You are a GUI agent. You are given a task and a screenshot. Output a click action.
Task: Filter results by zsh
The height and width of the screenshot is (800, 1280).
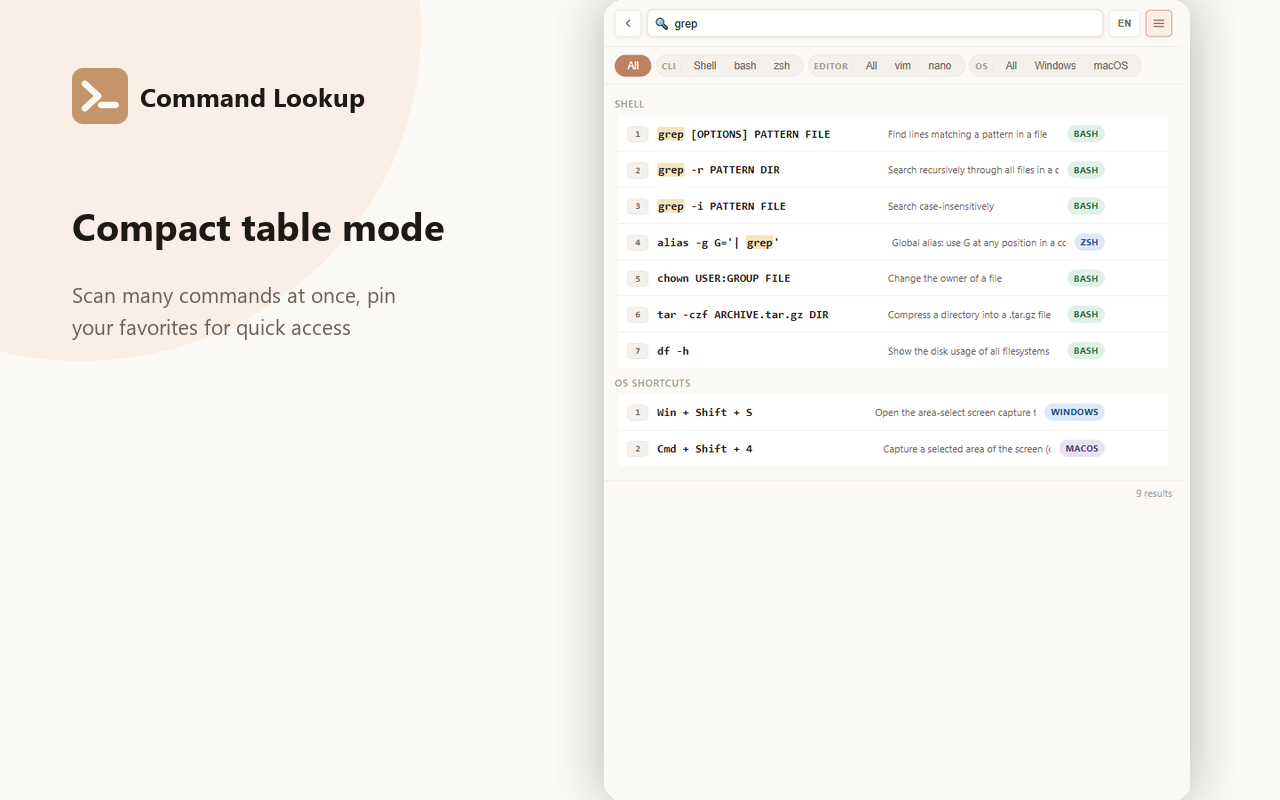782,66
